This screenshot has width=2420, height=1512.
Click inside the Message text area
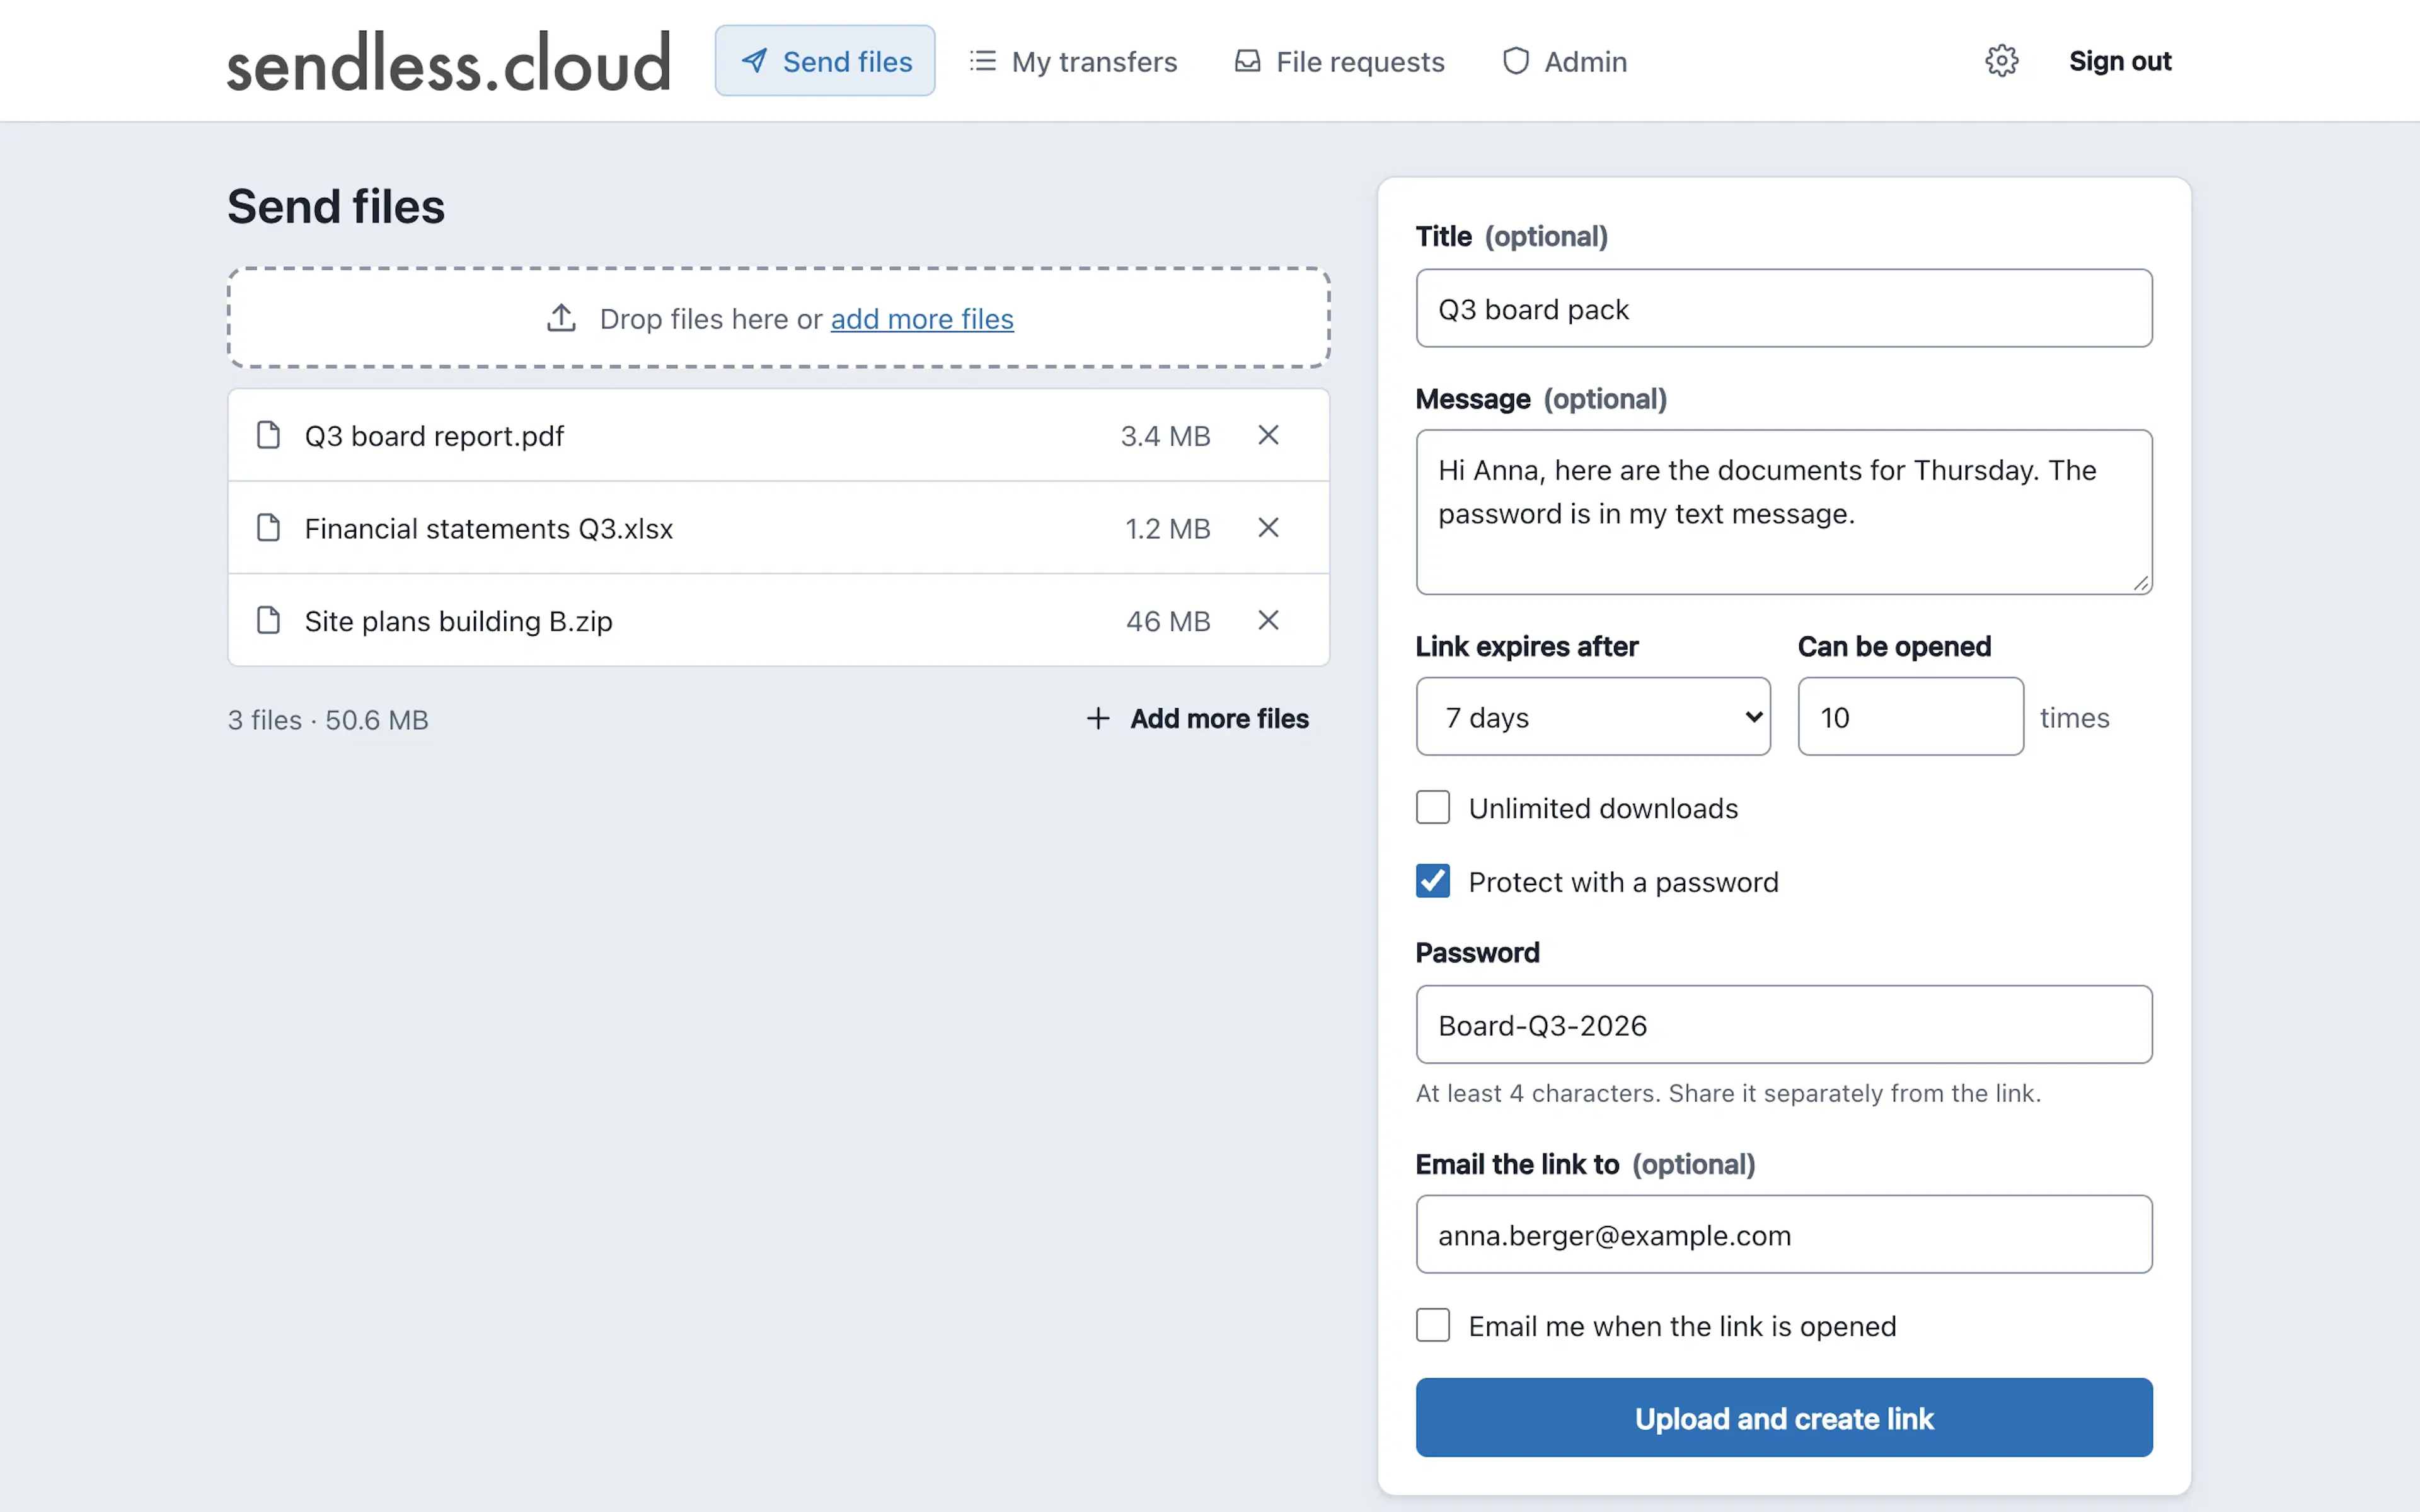pyautogui.click(x=1784, y=512)
